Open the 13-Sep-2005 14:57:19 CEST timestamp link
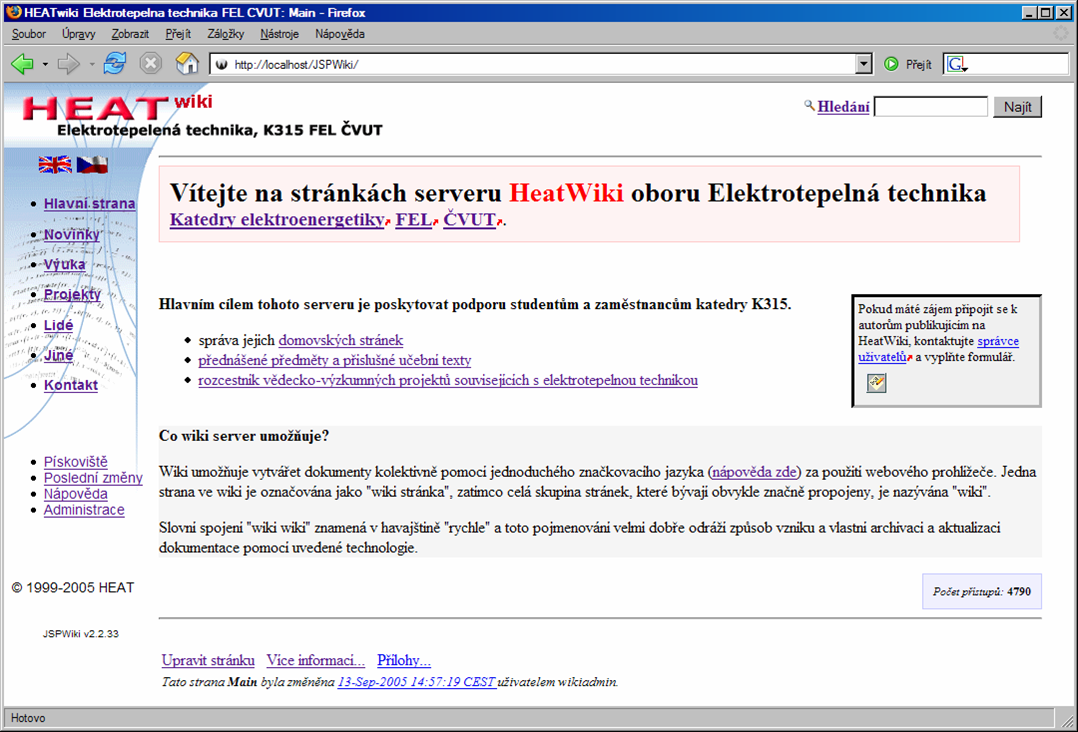Screen dimensions: 1078x732 [417, 682]
